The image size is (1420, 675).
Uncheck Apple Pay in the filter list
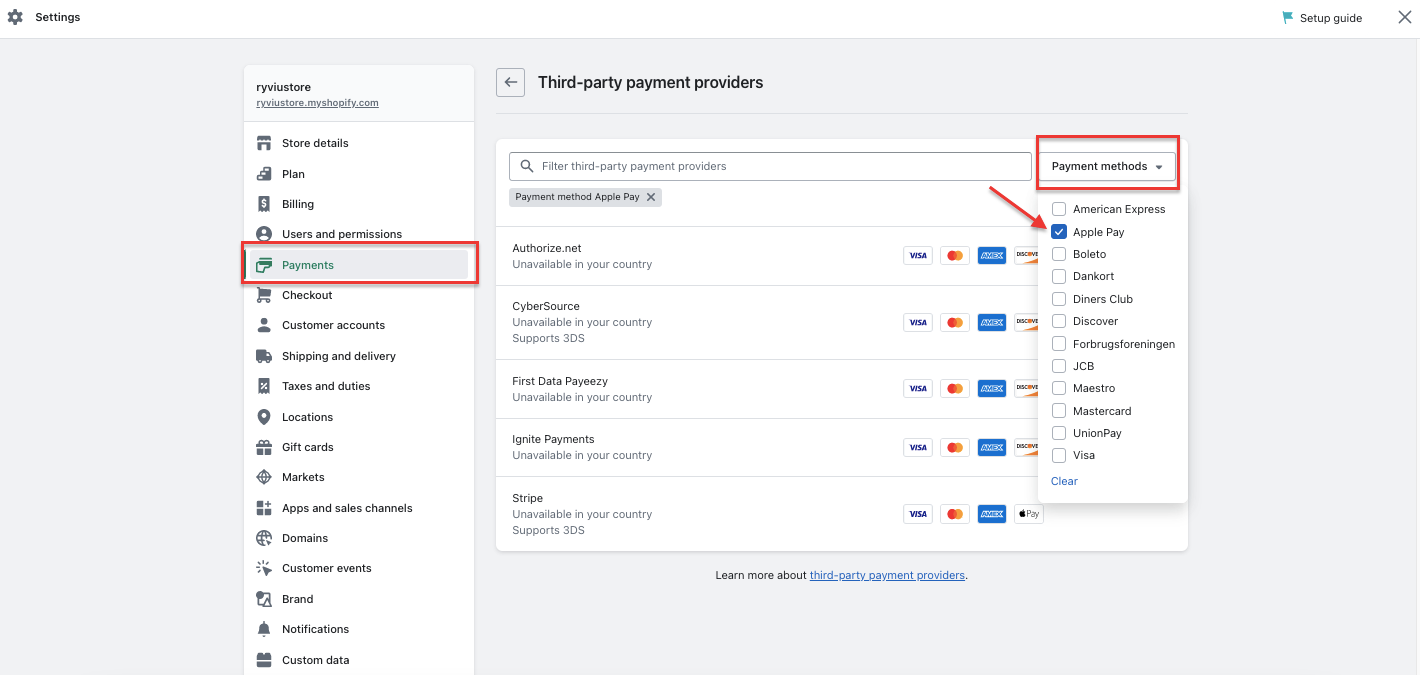pos(1058,231)
